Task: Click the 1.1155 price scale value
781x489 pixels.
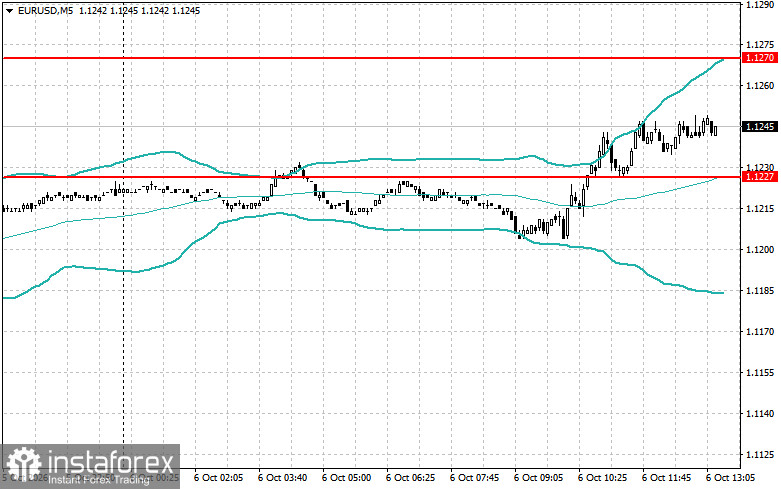Action: pyautogui.click(x=760, y=372)
